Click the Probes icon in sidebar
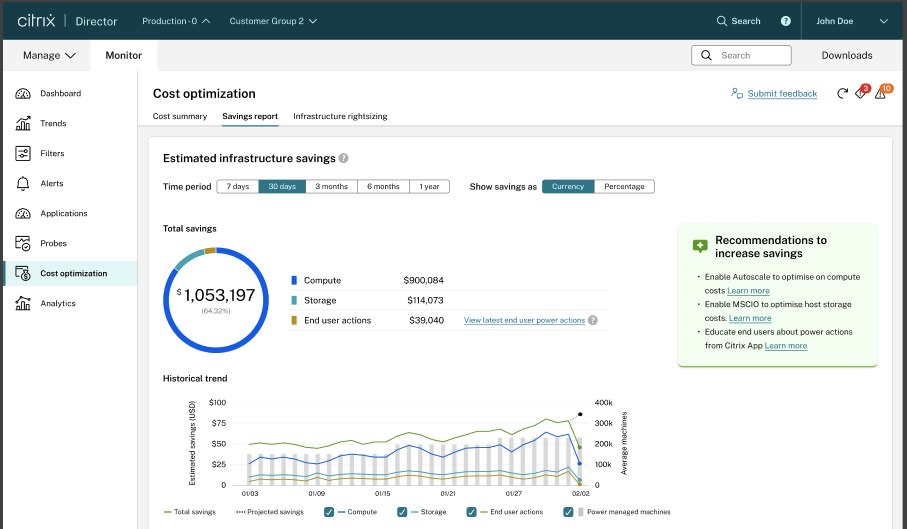Screen dimensions: 907x529 pos(24,244)
